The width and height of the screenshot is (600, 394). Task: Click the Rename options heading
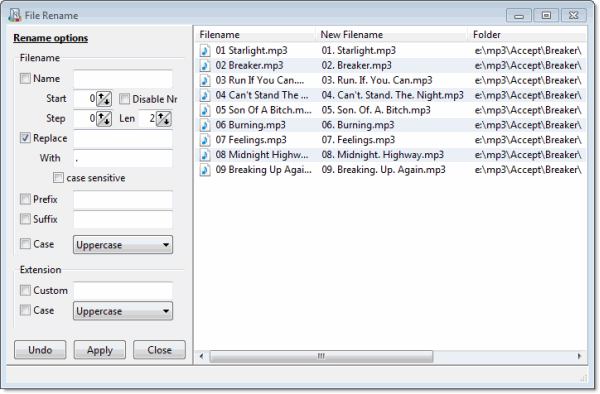51,38
